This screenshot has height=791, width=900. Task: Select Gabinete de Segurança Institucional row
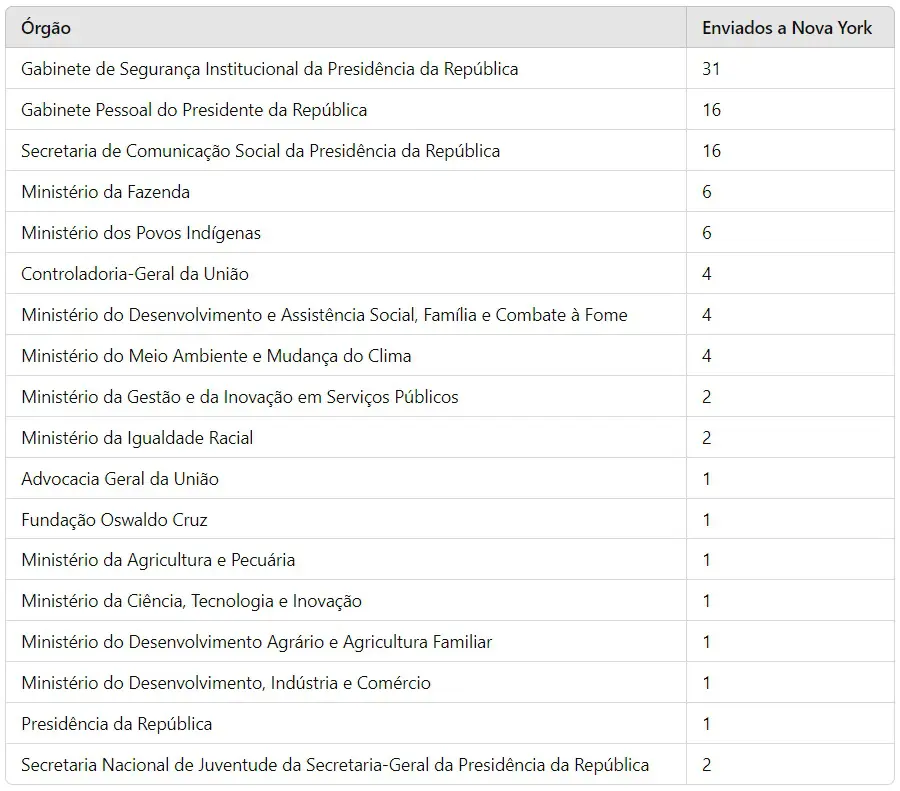tap(450, 68)
